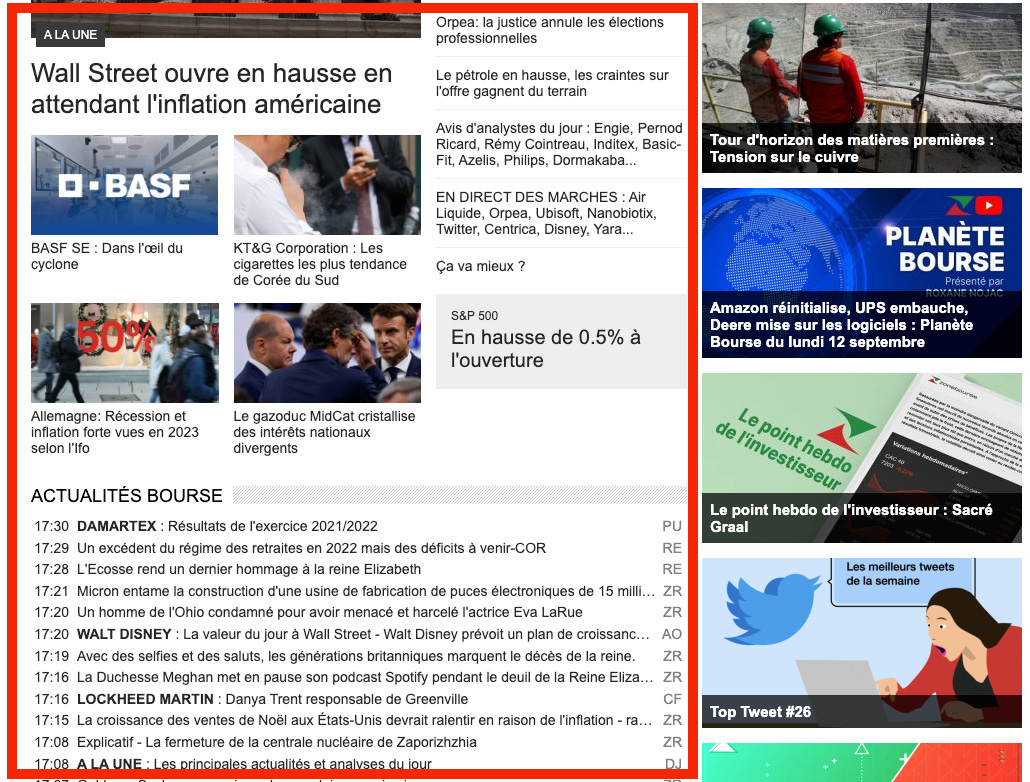Open the Scholz and Macron photo thumbnail
1030x782 pixels.
point(327,353)
